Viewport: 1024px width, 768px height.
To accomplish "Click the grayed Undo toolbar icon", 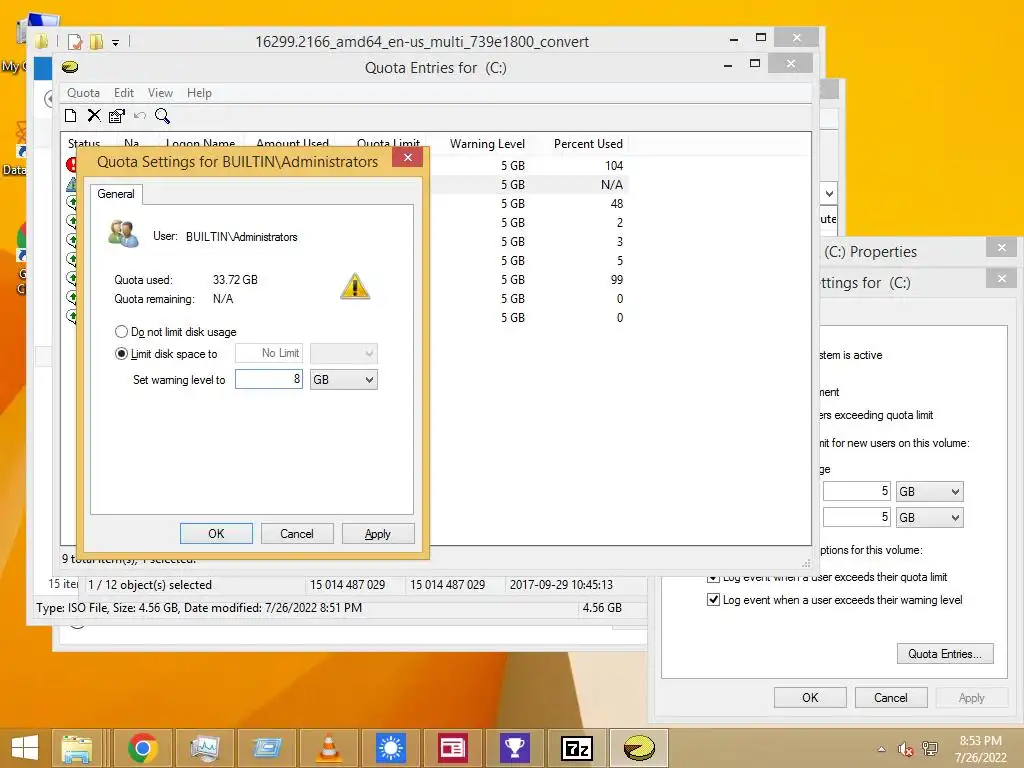I will (x=140, y=116).
